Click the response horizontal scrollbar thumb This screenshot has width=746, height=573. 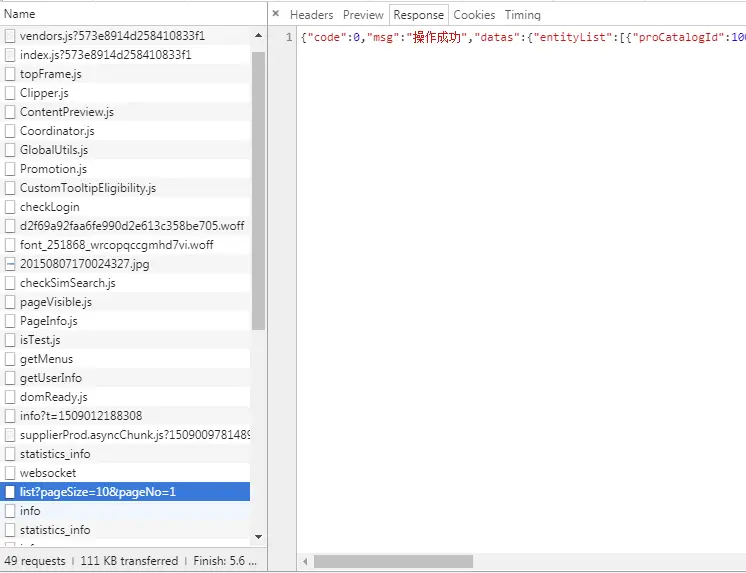coord(393,562)
